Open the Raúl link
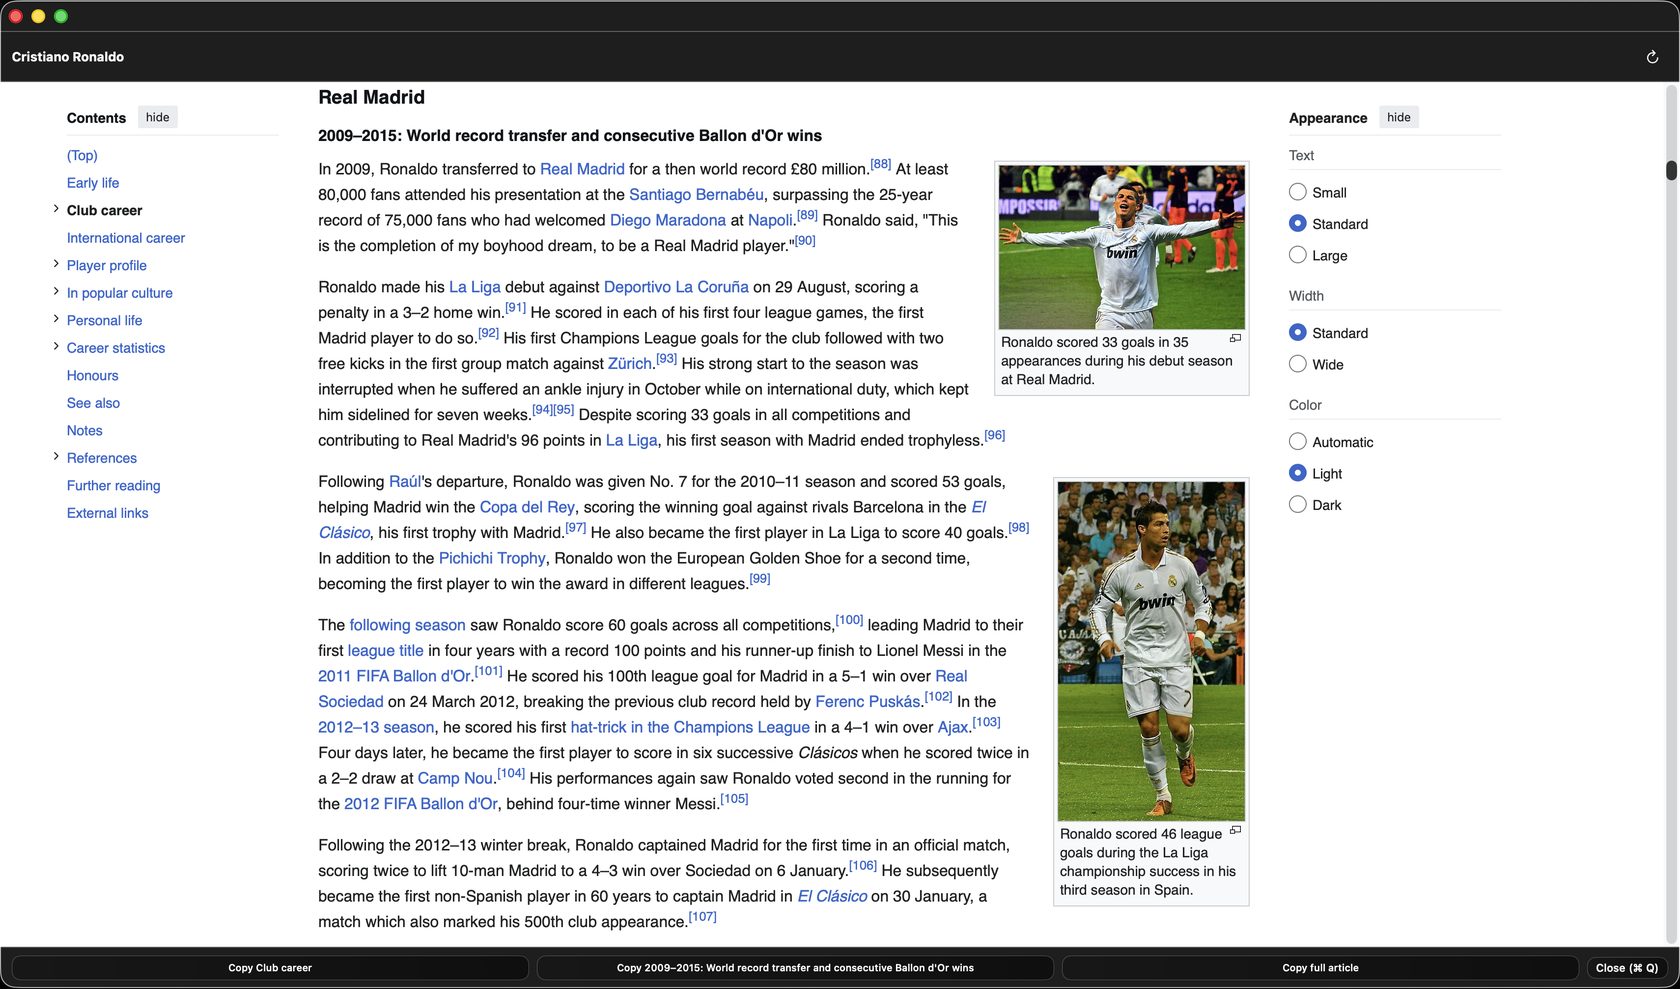The width and height of the screenshot is (1680, 989). coord(406,482)
